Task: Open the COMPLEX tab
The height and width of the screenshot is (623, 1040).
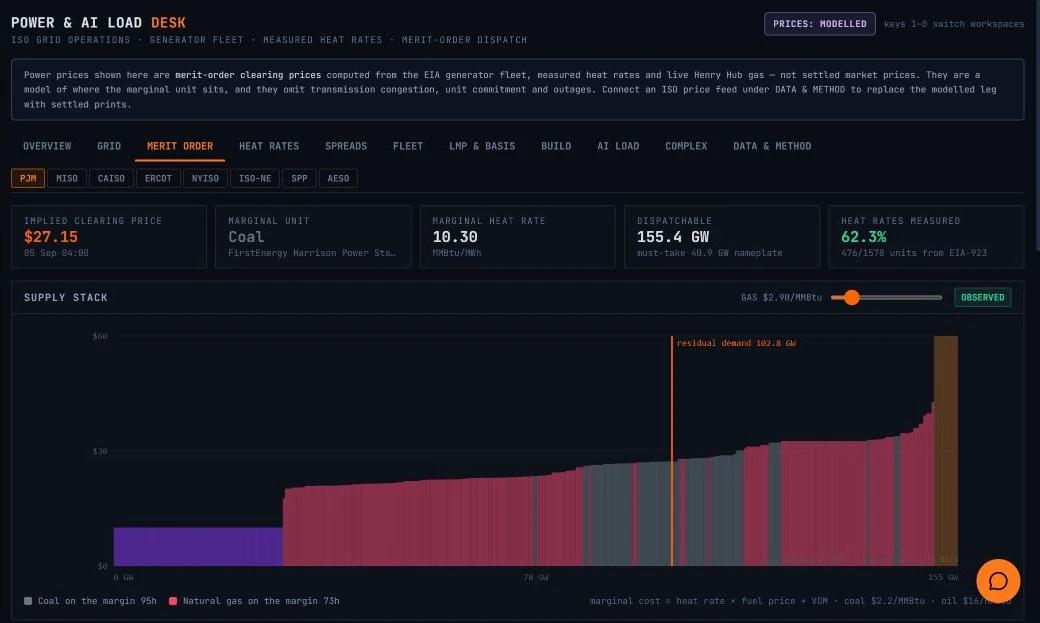Action: pos(686,146)
